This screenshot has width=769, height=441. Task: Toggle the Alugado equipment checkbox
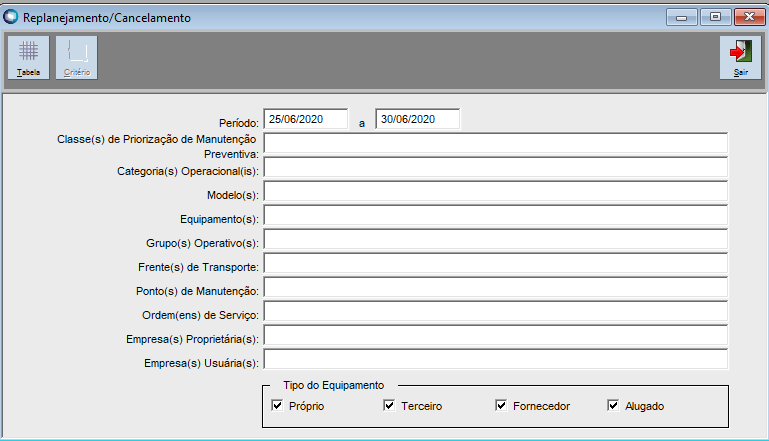click(x=614, y=406)
